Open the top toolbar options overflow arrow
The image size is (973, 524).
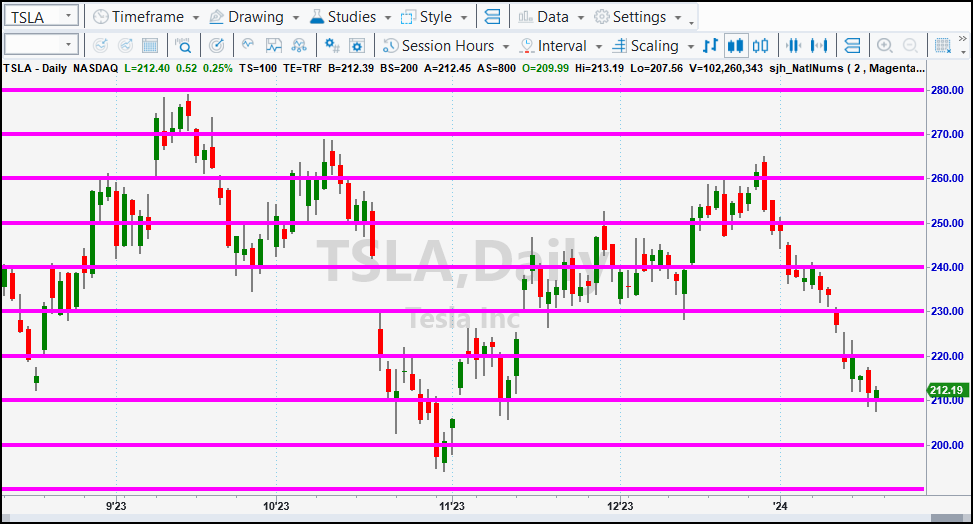coord(692,22)
